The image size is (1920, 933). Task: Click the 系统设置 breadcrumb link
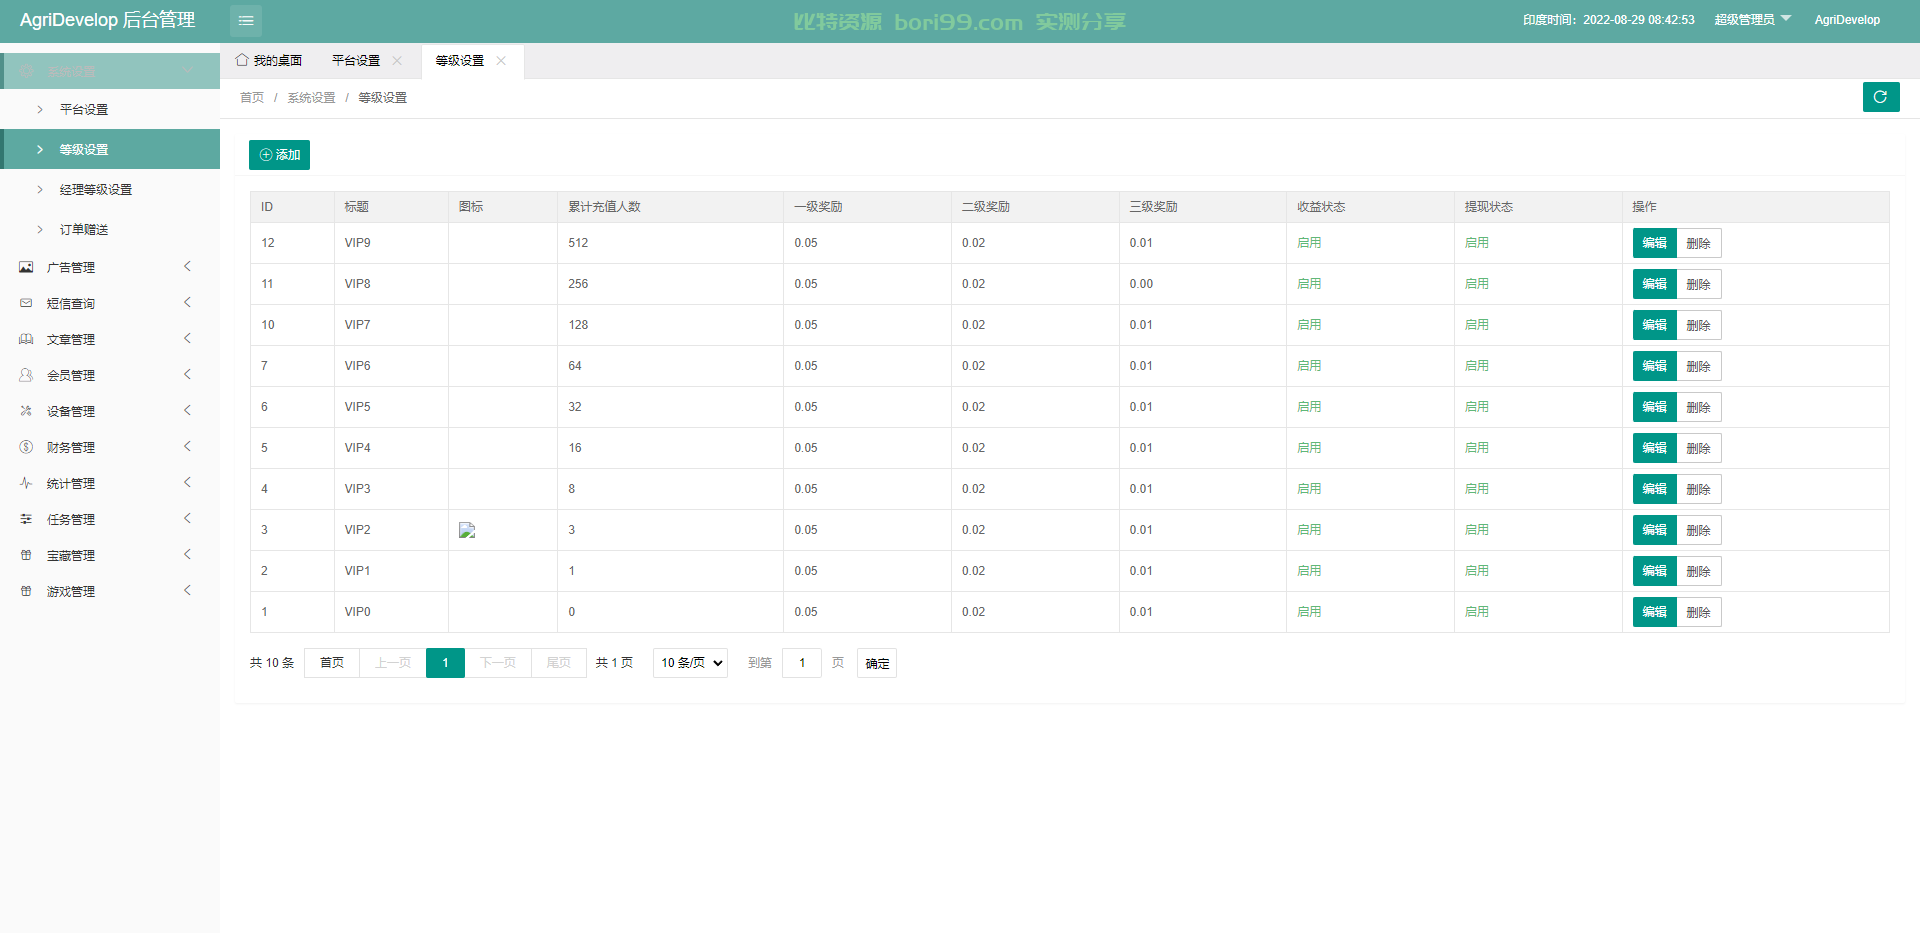pyautogui.click(x=311, y=98)
